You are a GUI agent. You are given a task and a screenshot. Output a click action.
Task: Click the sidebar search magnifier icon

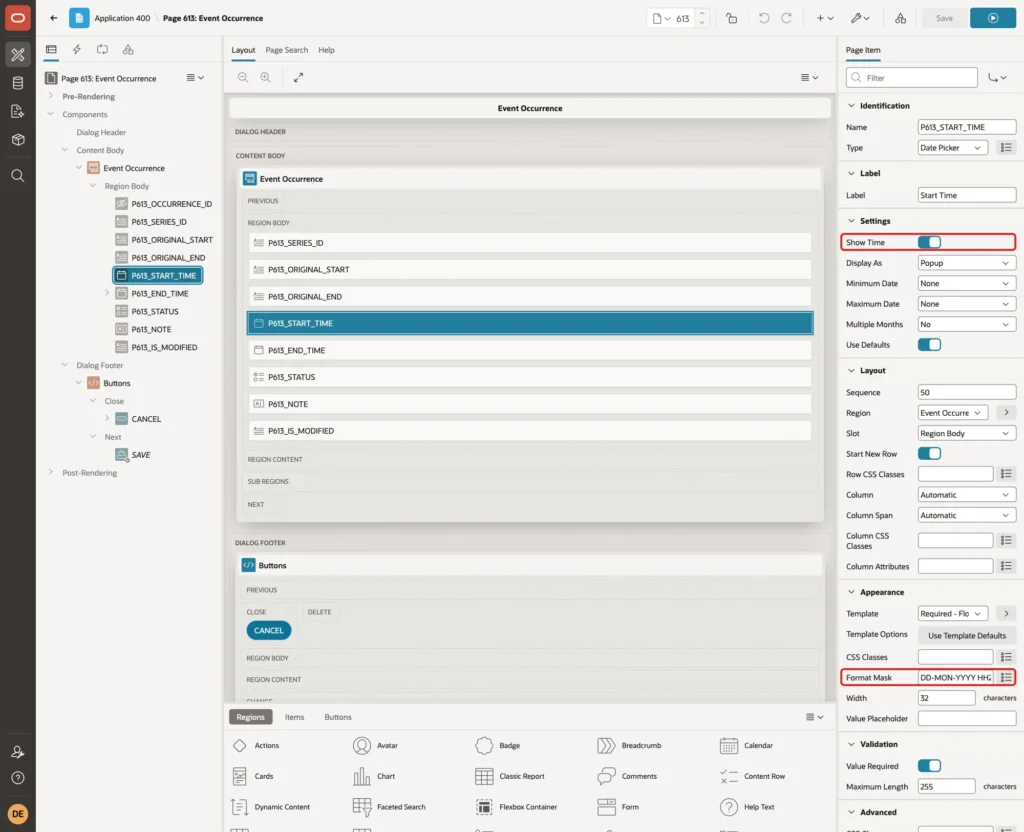pyautogui.click(x=18, y=176)
